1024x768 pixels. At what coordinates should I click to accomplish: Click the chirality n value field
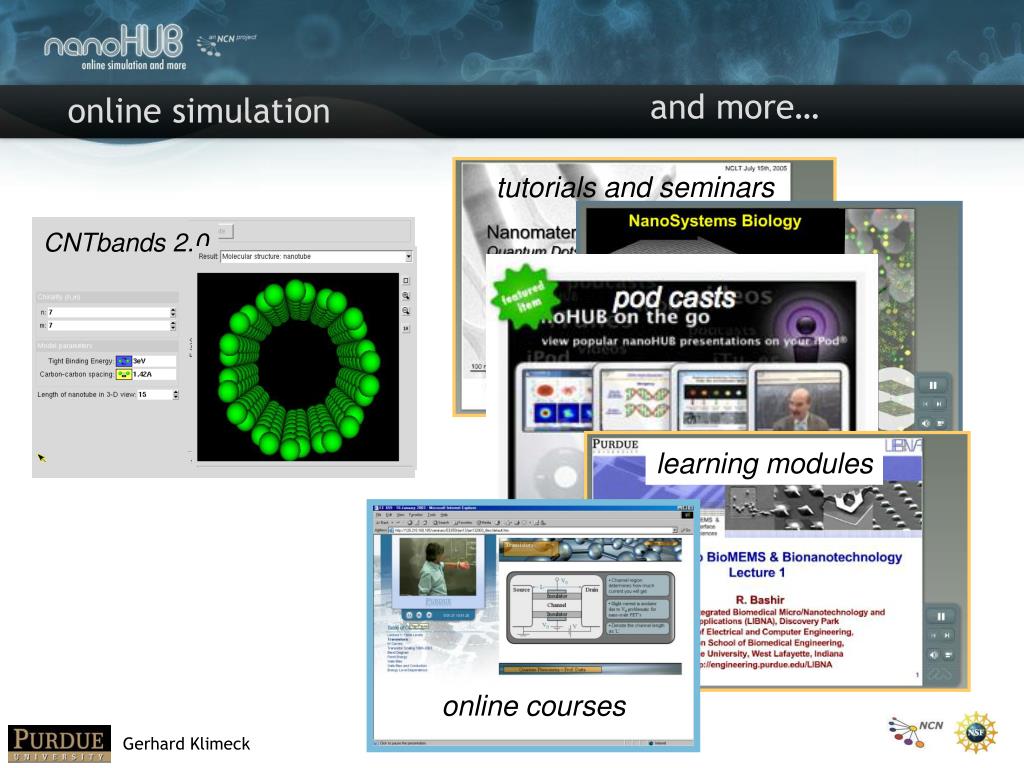[x=108, y=312]
